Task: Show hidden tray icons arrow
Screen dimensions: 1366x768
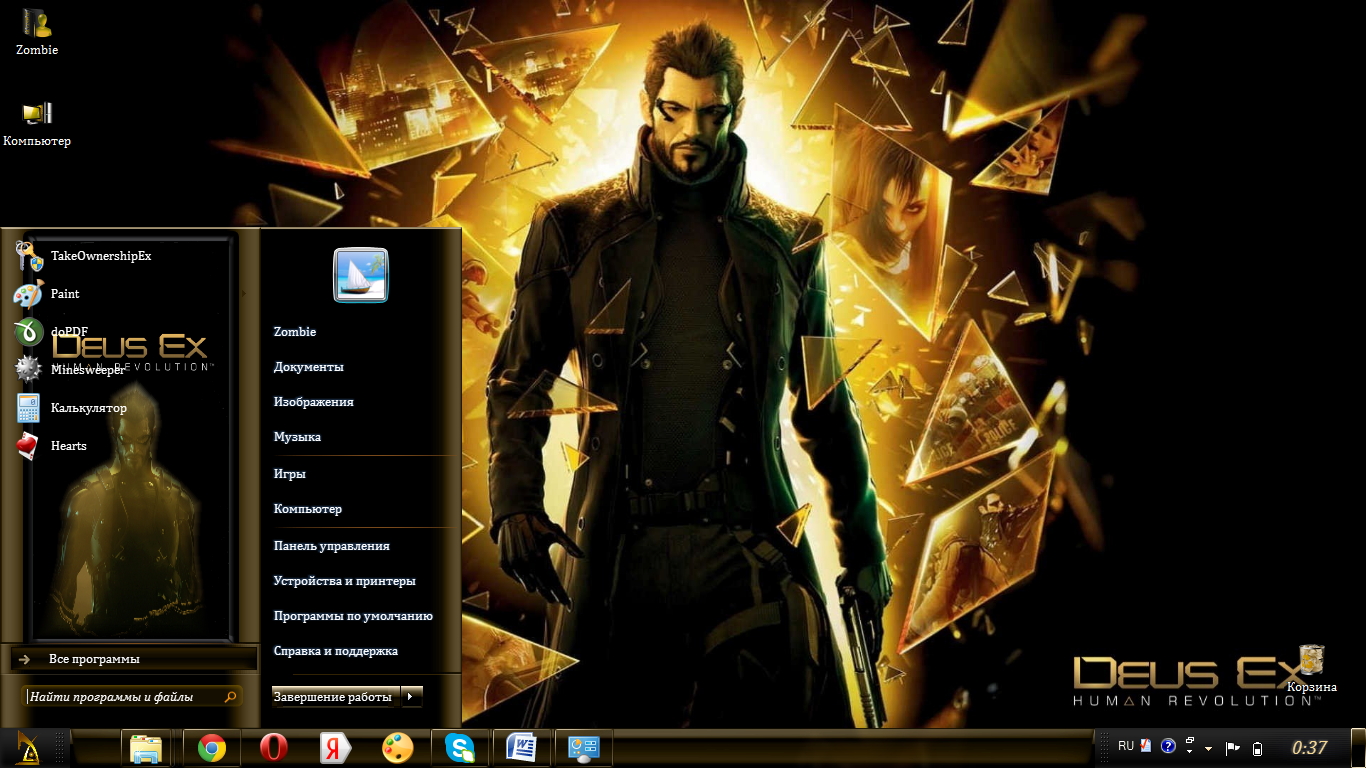Action: [1209, 748]
